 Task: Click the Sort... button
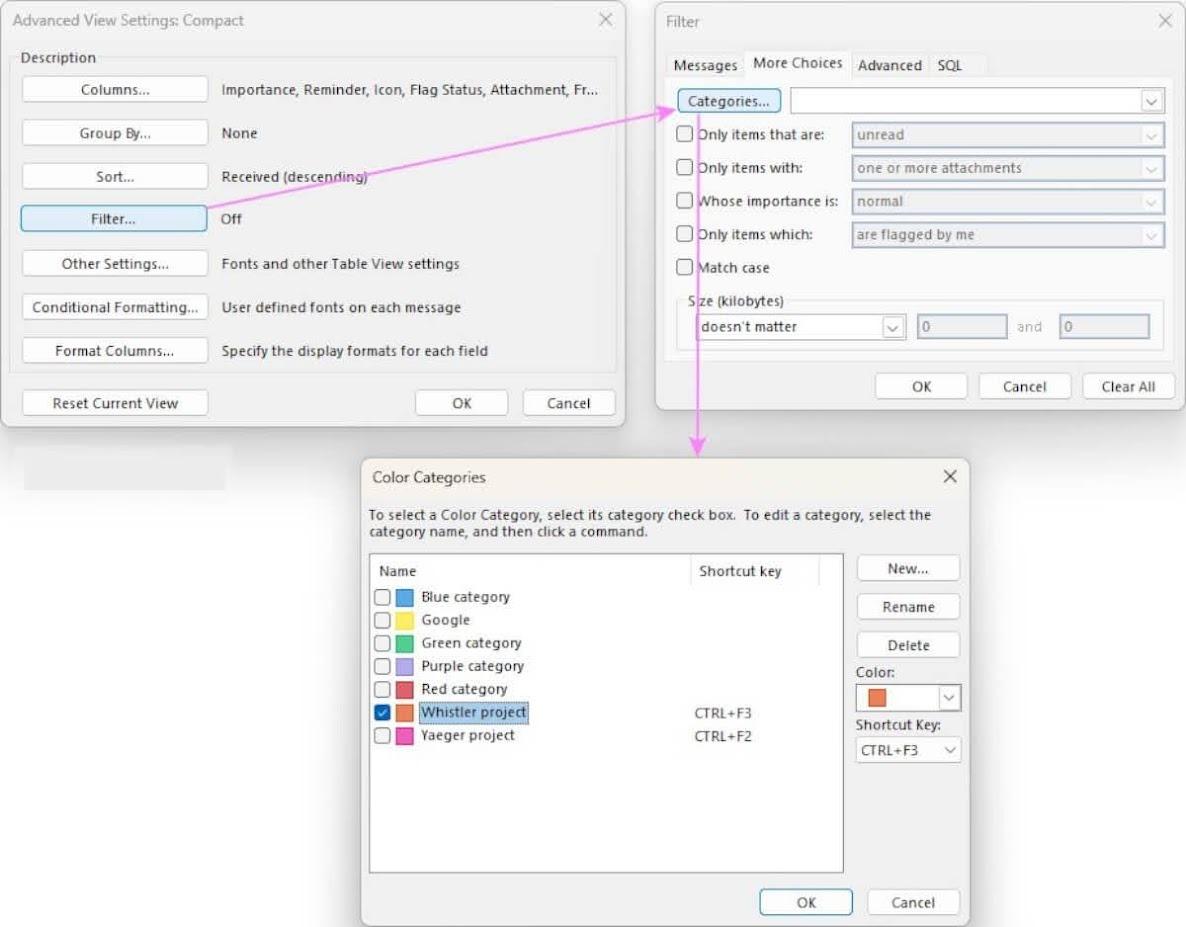[115, 176]
